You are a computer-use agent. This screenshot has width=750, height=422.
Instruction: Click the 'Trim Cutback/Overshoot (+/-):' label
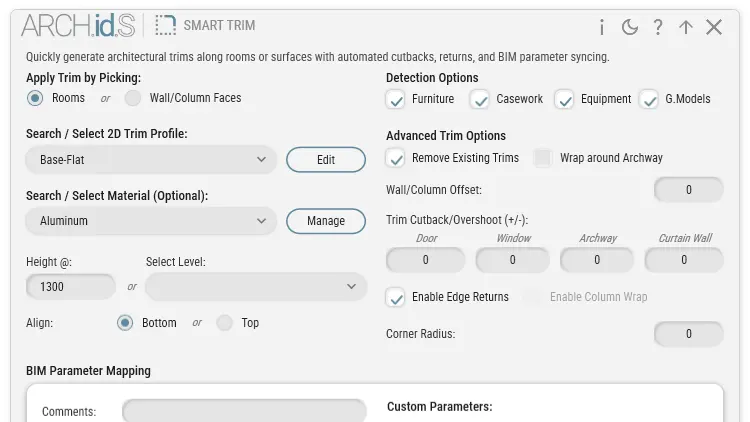click(x=457, y=220)
